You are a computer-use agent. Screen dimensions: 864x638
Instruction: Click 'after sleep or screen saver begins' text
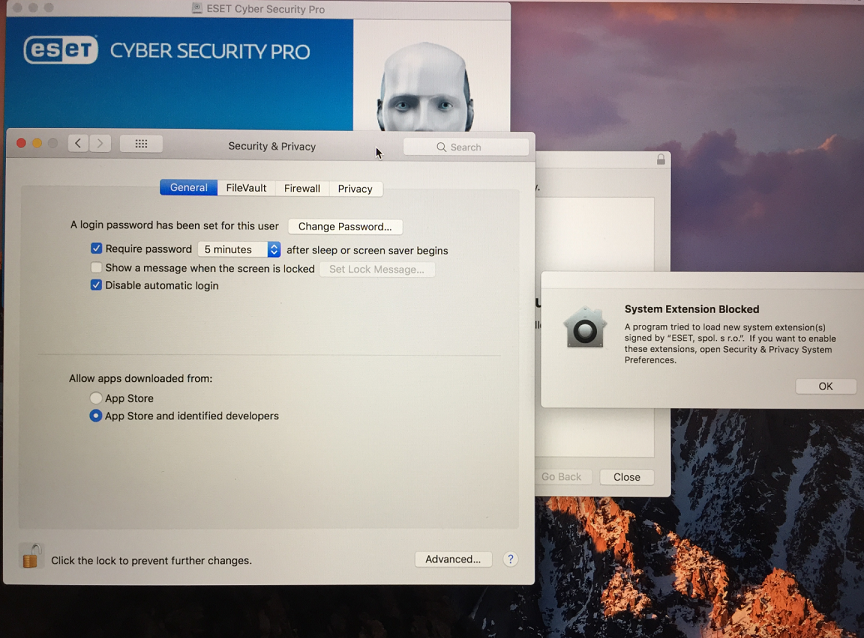click(x=368, y=250)
